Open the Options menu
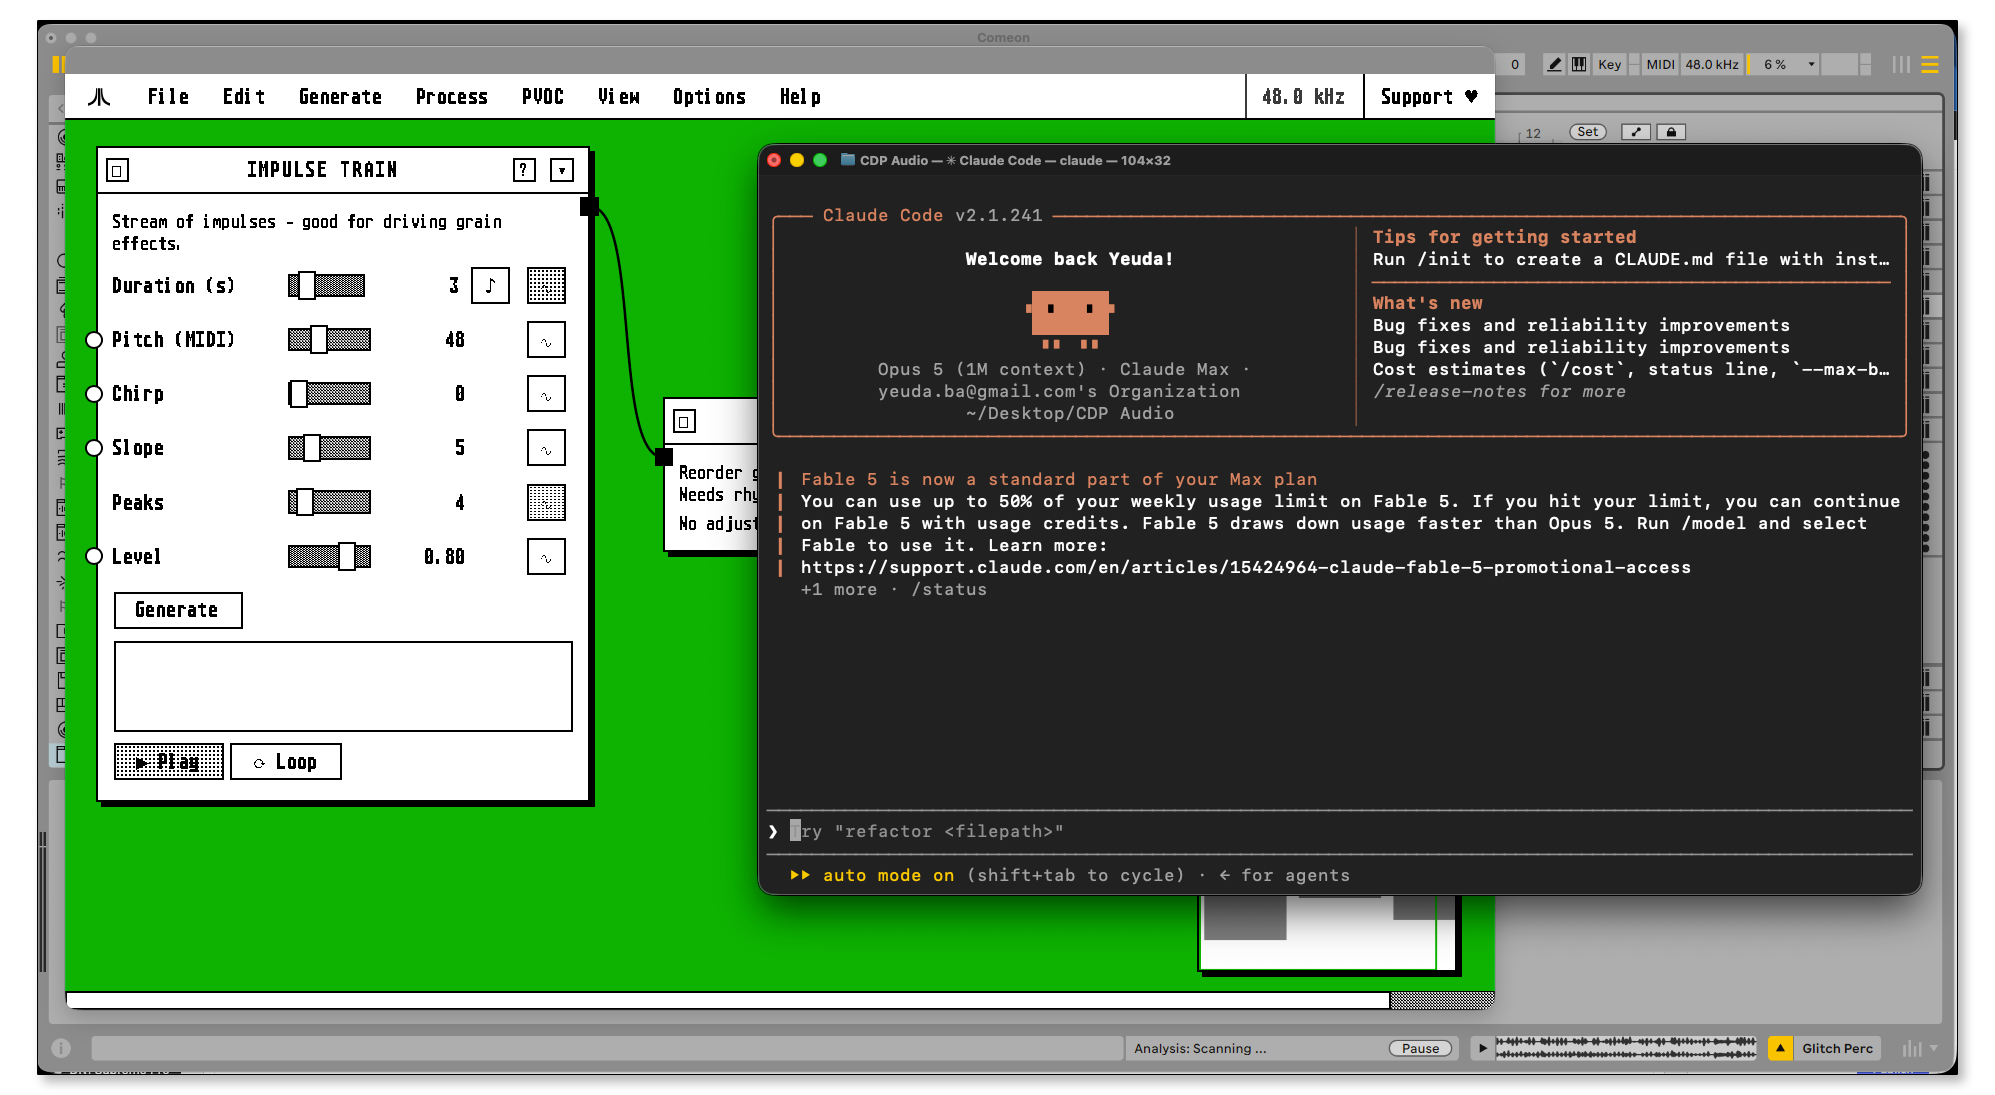The image size is (1995, 1095). pyautogui.click(x=709, y=97)
